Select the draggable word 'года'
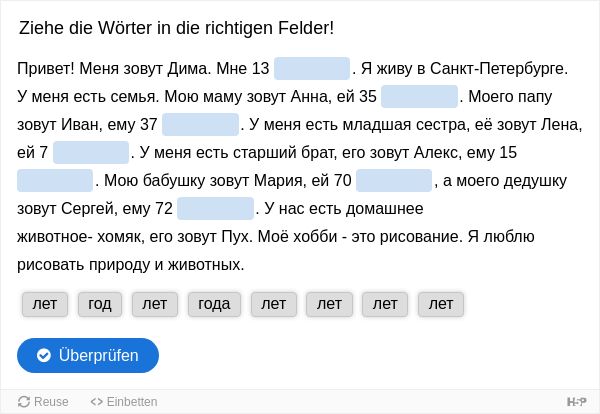This screenshot has width=600, height=414. tap(214, 304)
